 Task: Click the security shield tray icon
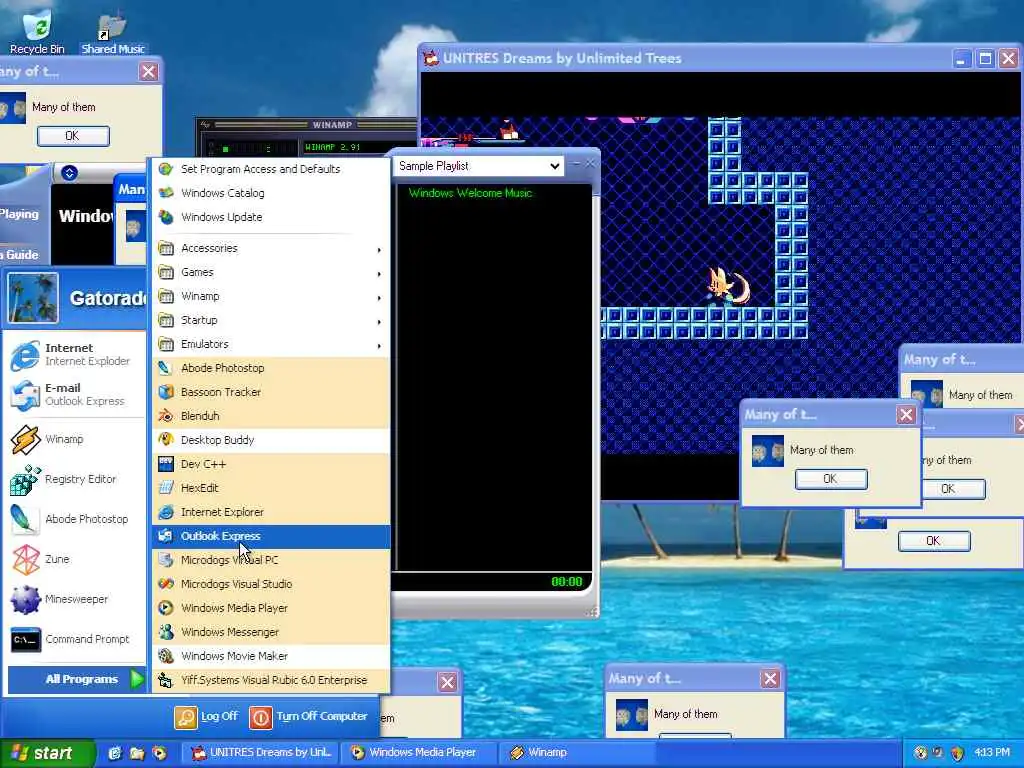click(x=957, y=753)
